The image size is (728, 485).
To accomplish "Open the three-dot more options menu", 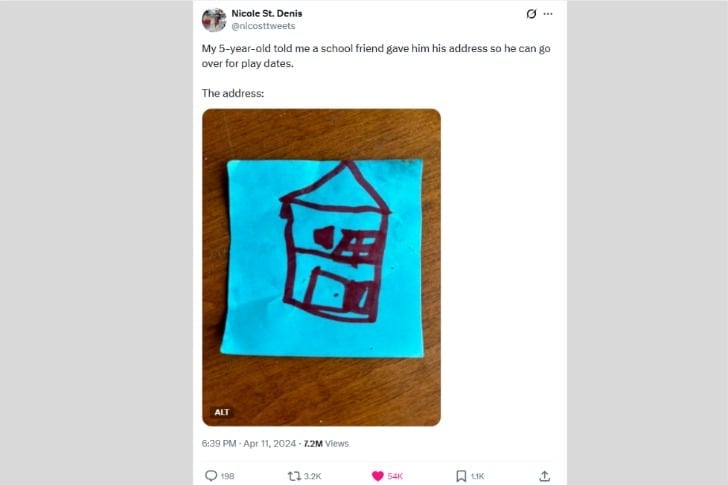I will coord(548,14).
